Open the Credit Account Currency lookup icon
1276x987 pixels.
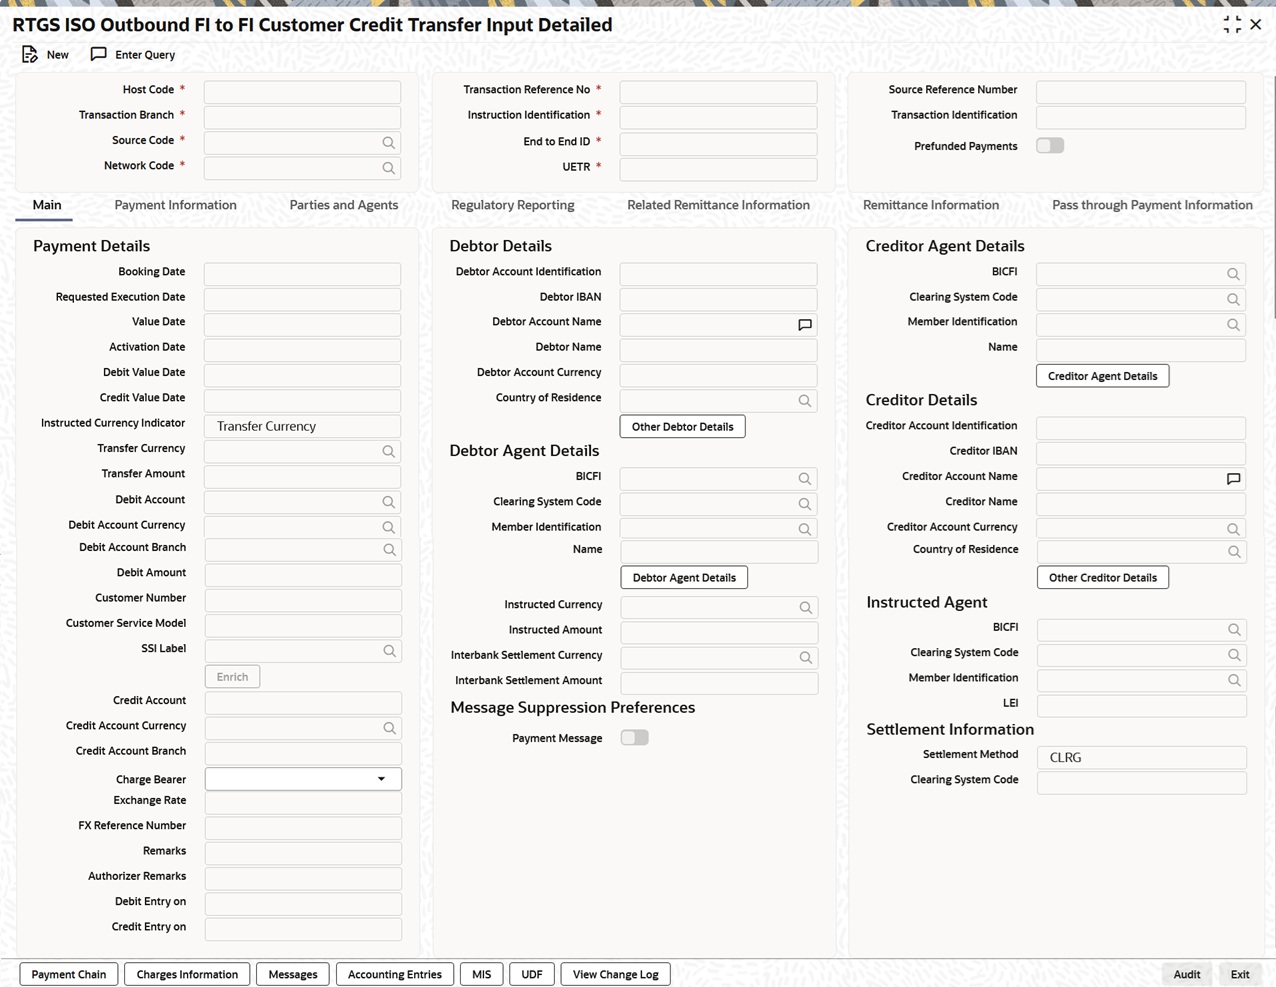pos(390,728)
